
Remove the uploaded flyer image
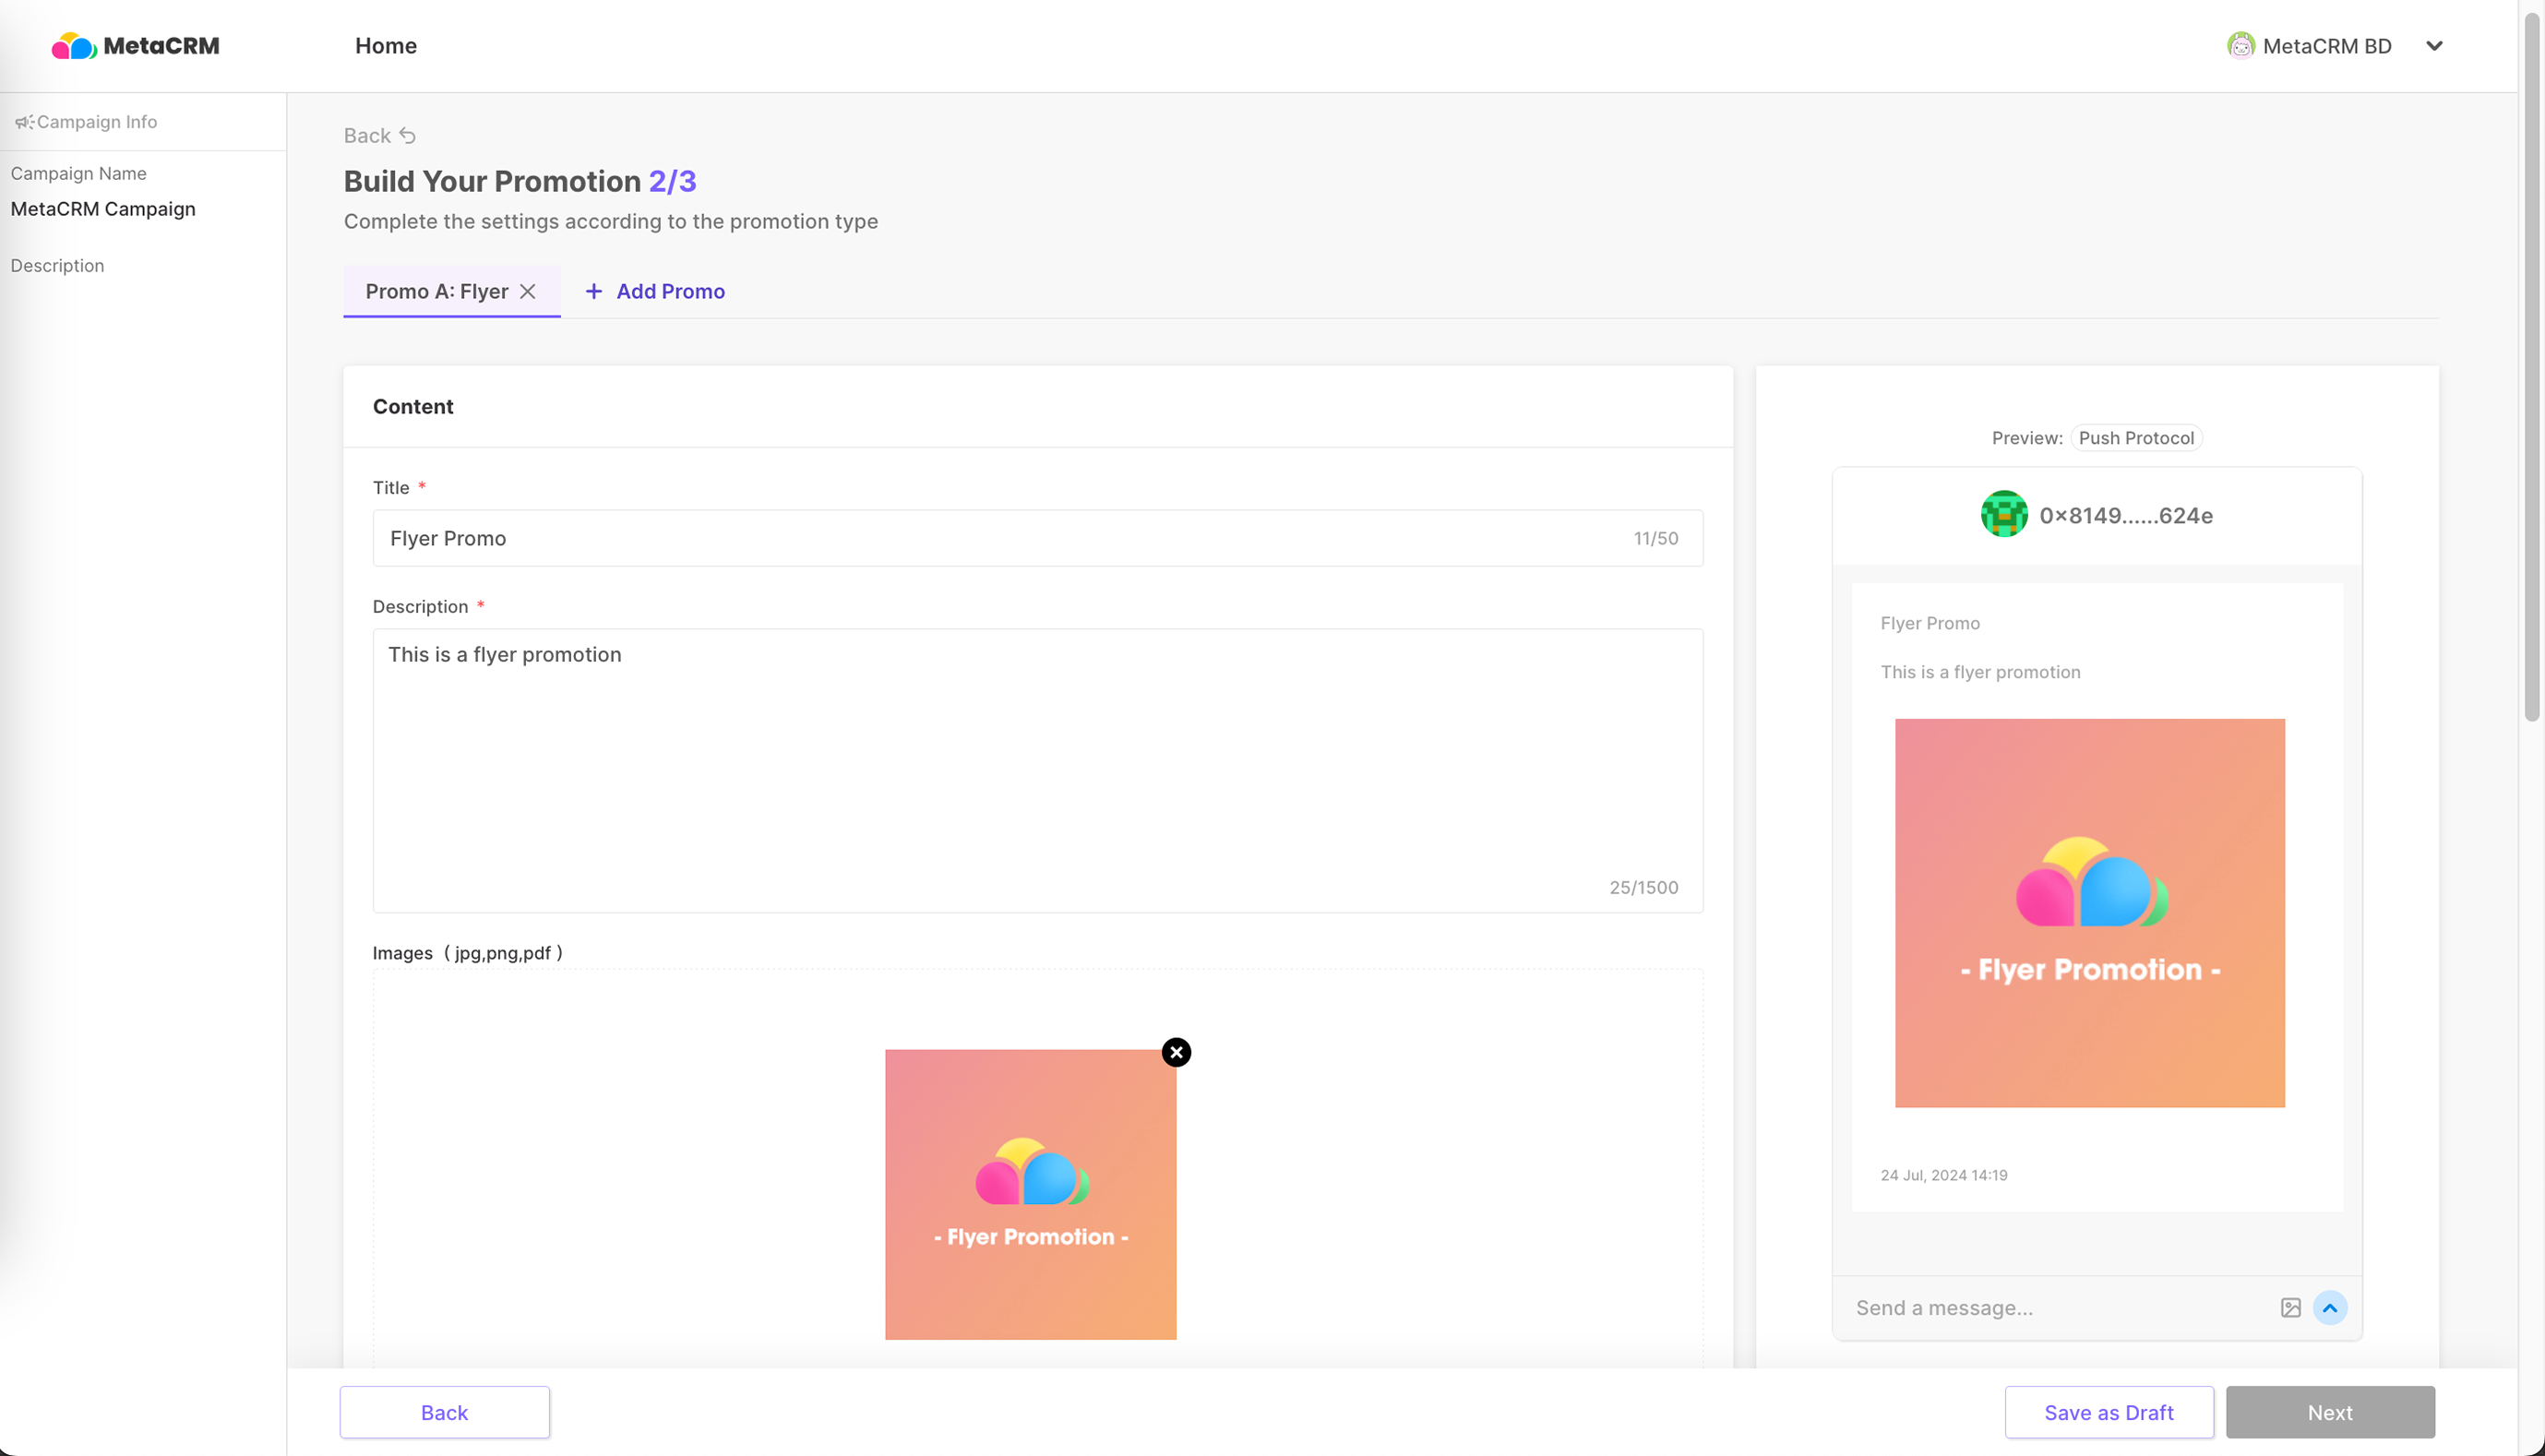(1176, 1052)
